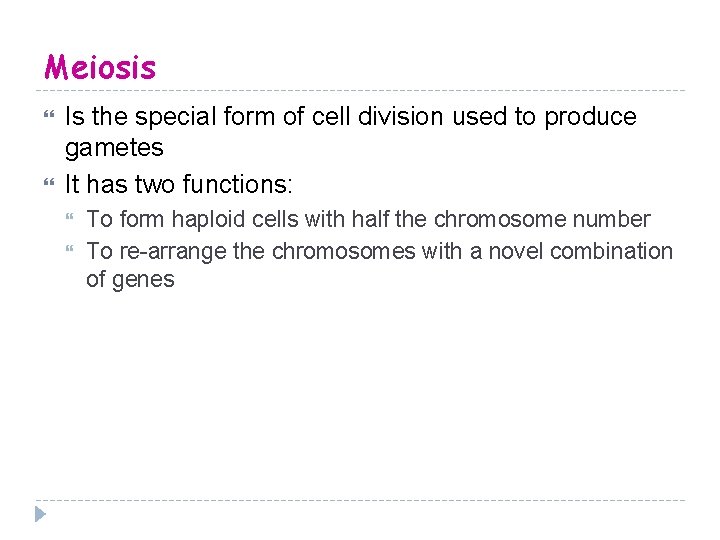Click the word "gametes"
Screen dimensions: 720x540
[114, 149]
